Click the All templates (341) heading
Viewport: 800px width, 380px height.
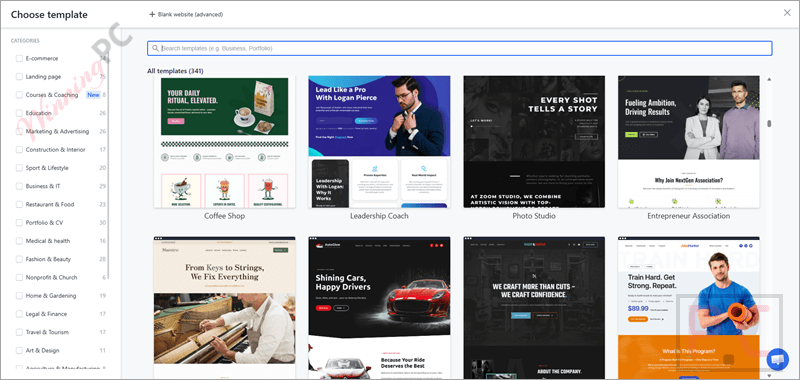pos(175,71)
